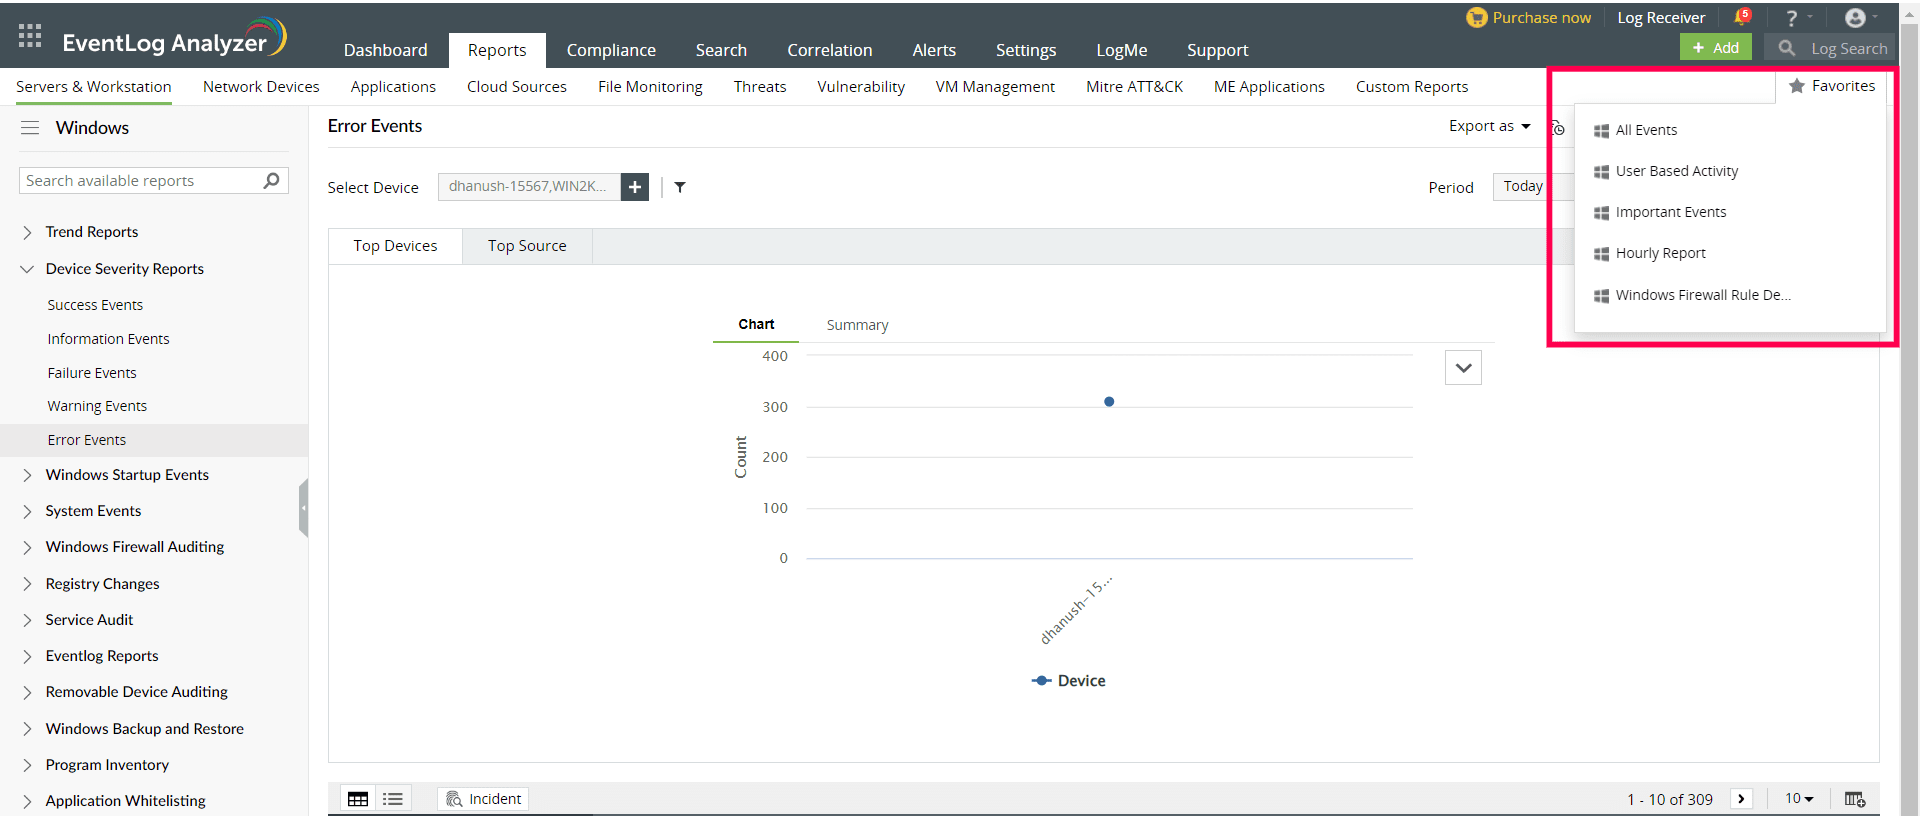Expand Registry Changes node
Image resolution: width=1920 pixels, height=816 pixels.
(x=27, y=584)
